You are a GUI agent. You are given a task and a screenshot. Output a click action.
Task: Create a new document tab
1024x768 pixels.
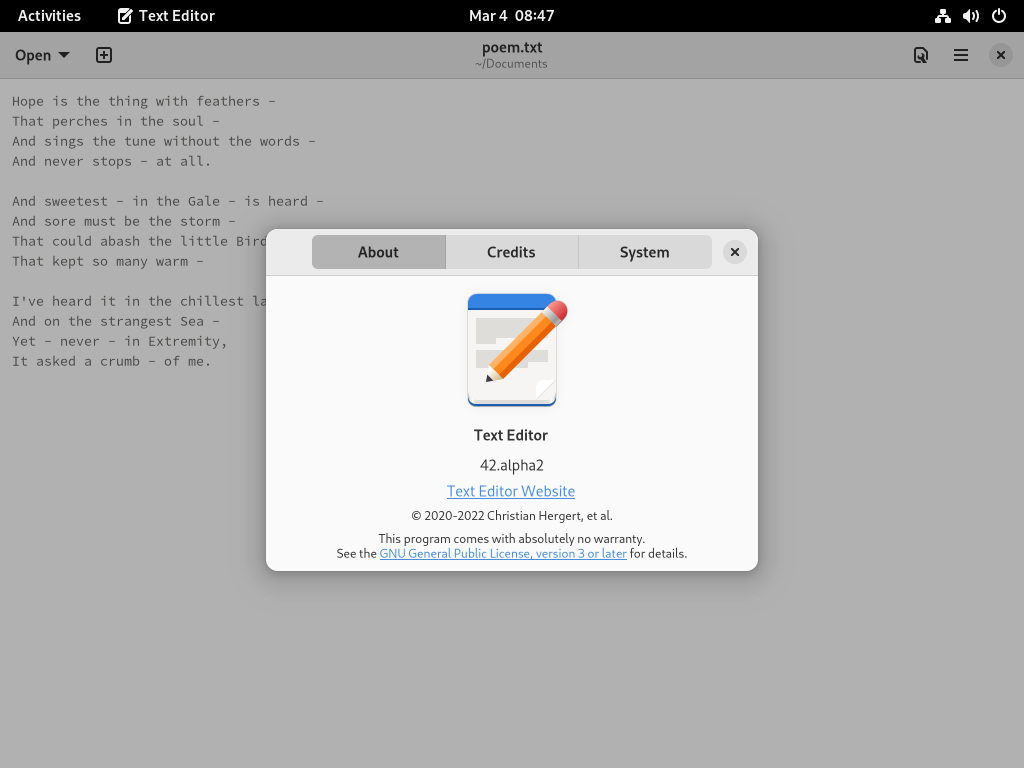104,55
